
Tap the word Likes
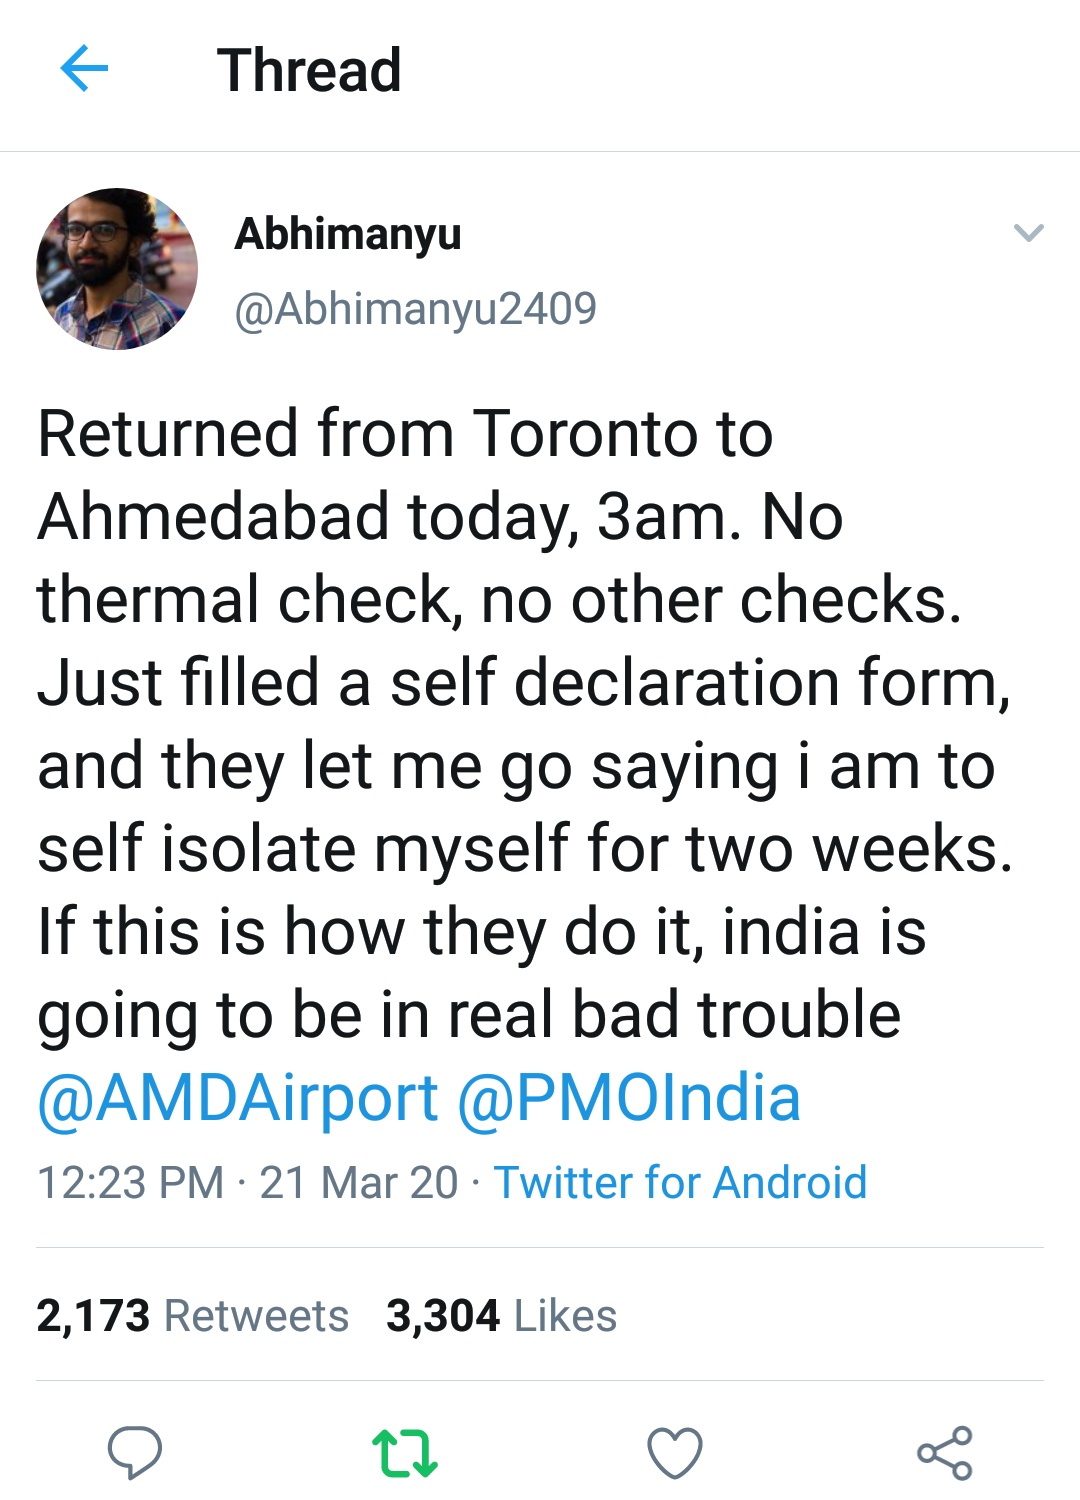pyautogui.click(x=565, y=1316)
